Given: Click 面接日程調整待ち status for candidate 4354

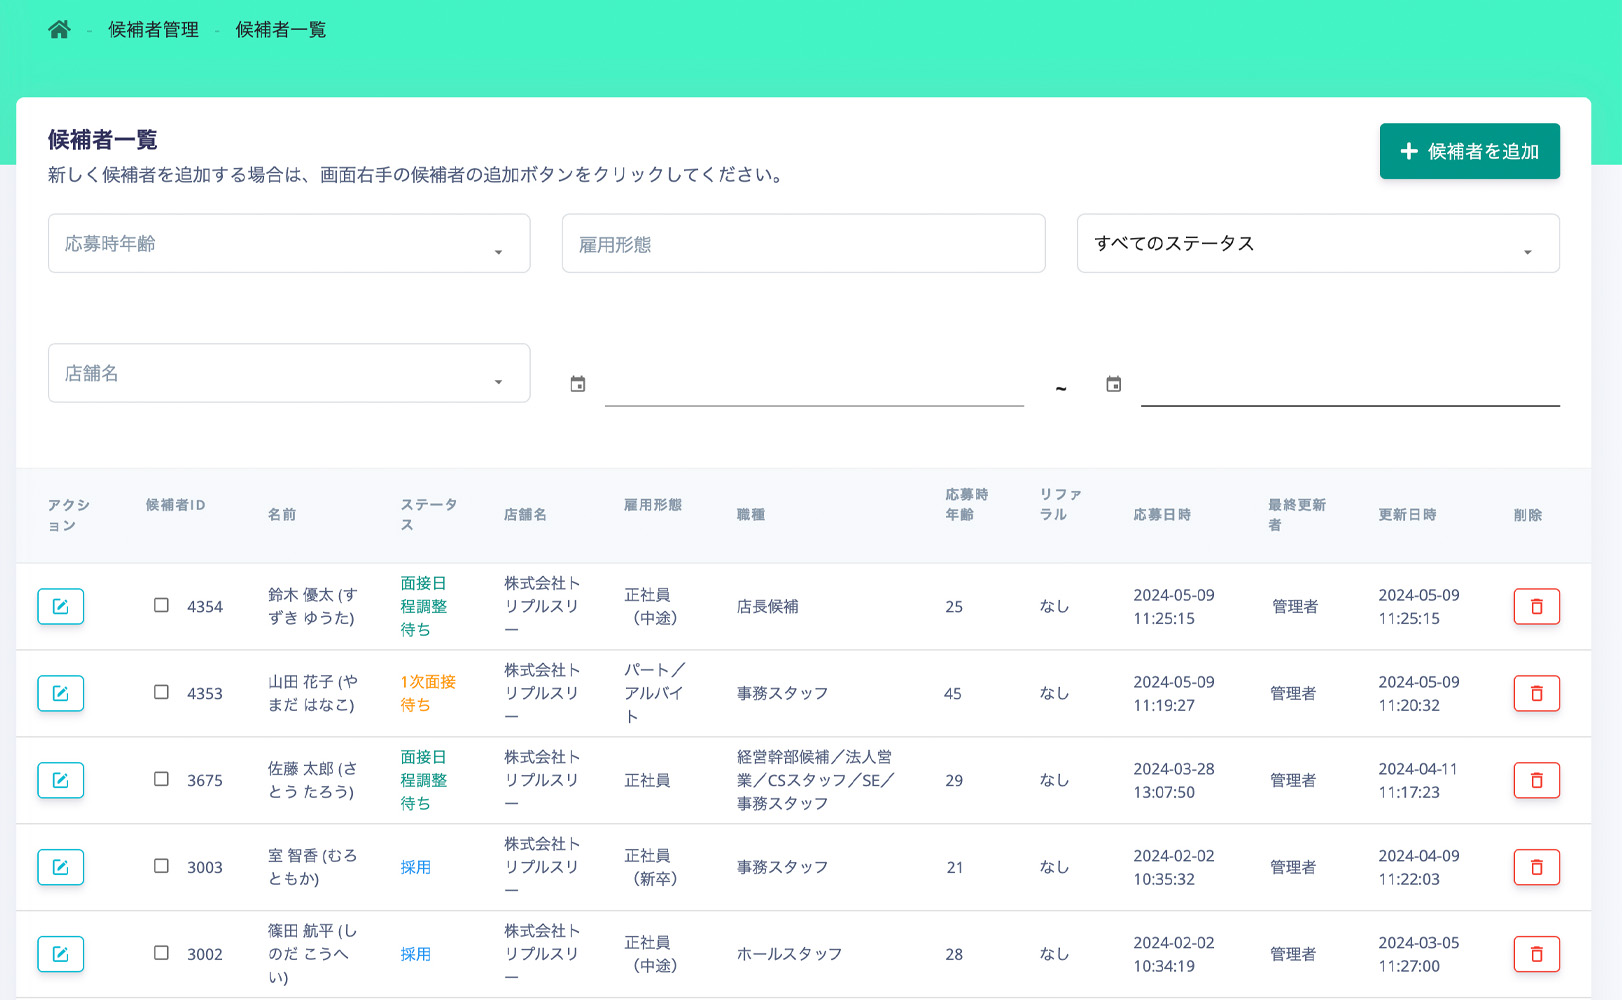Looking at the screenshot, I should pyautogui.click(x=424, y=606).
